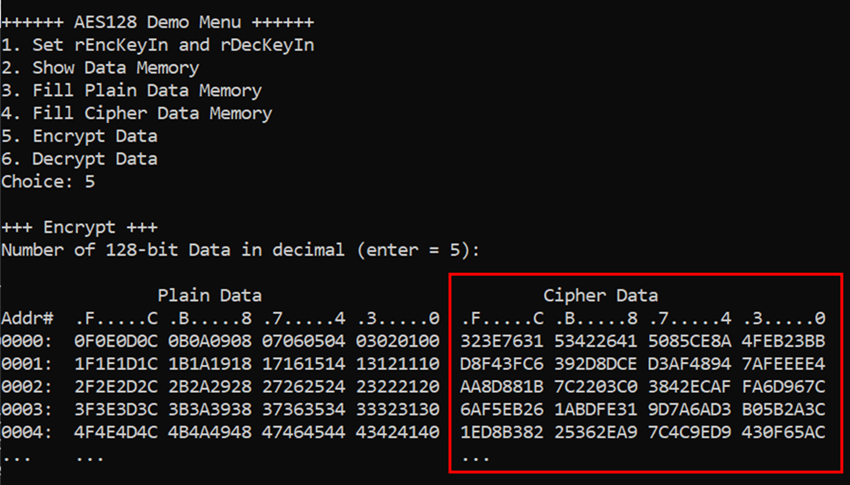Click menu option 1 Set rEncKeyIn and rDecKeyIn
This screenshot has width=850, height=485.
click(x=158, y=45)
